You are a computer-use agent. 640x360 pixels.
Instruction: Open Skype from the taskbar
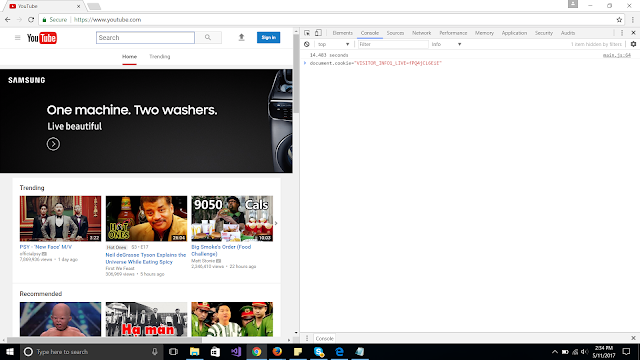[319, 352]
